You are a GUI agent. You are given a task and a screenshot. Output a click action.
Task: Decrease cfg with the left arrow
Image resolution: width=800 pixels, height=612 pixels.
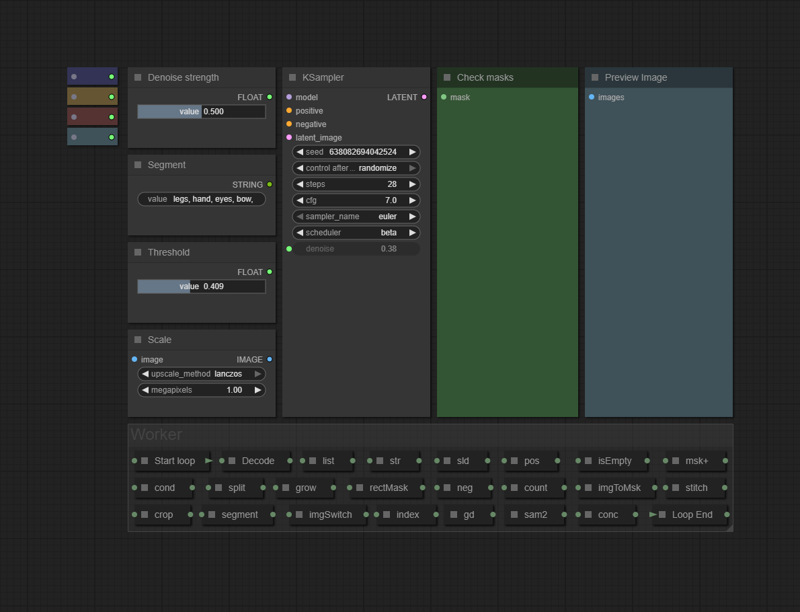[x=299, y=200]
